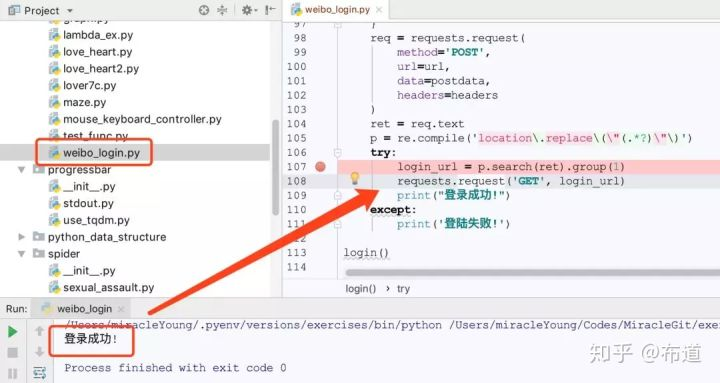Click the login() breadcrumb

pyautogui.click(x=360, y=288)
